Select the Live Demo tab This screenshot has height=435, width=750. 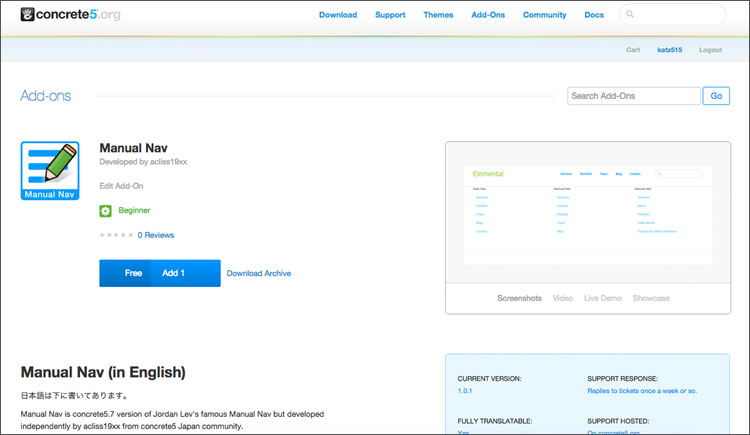click(603, 298)
